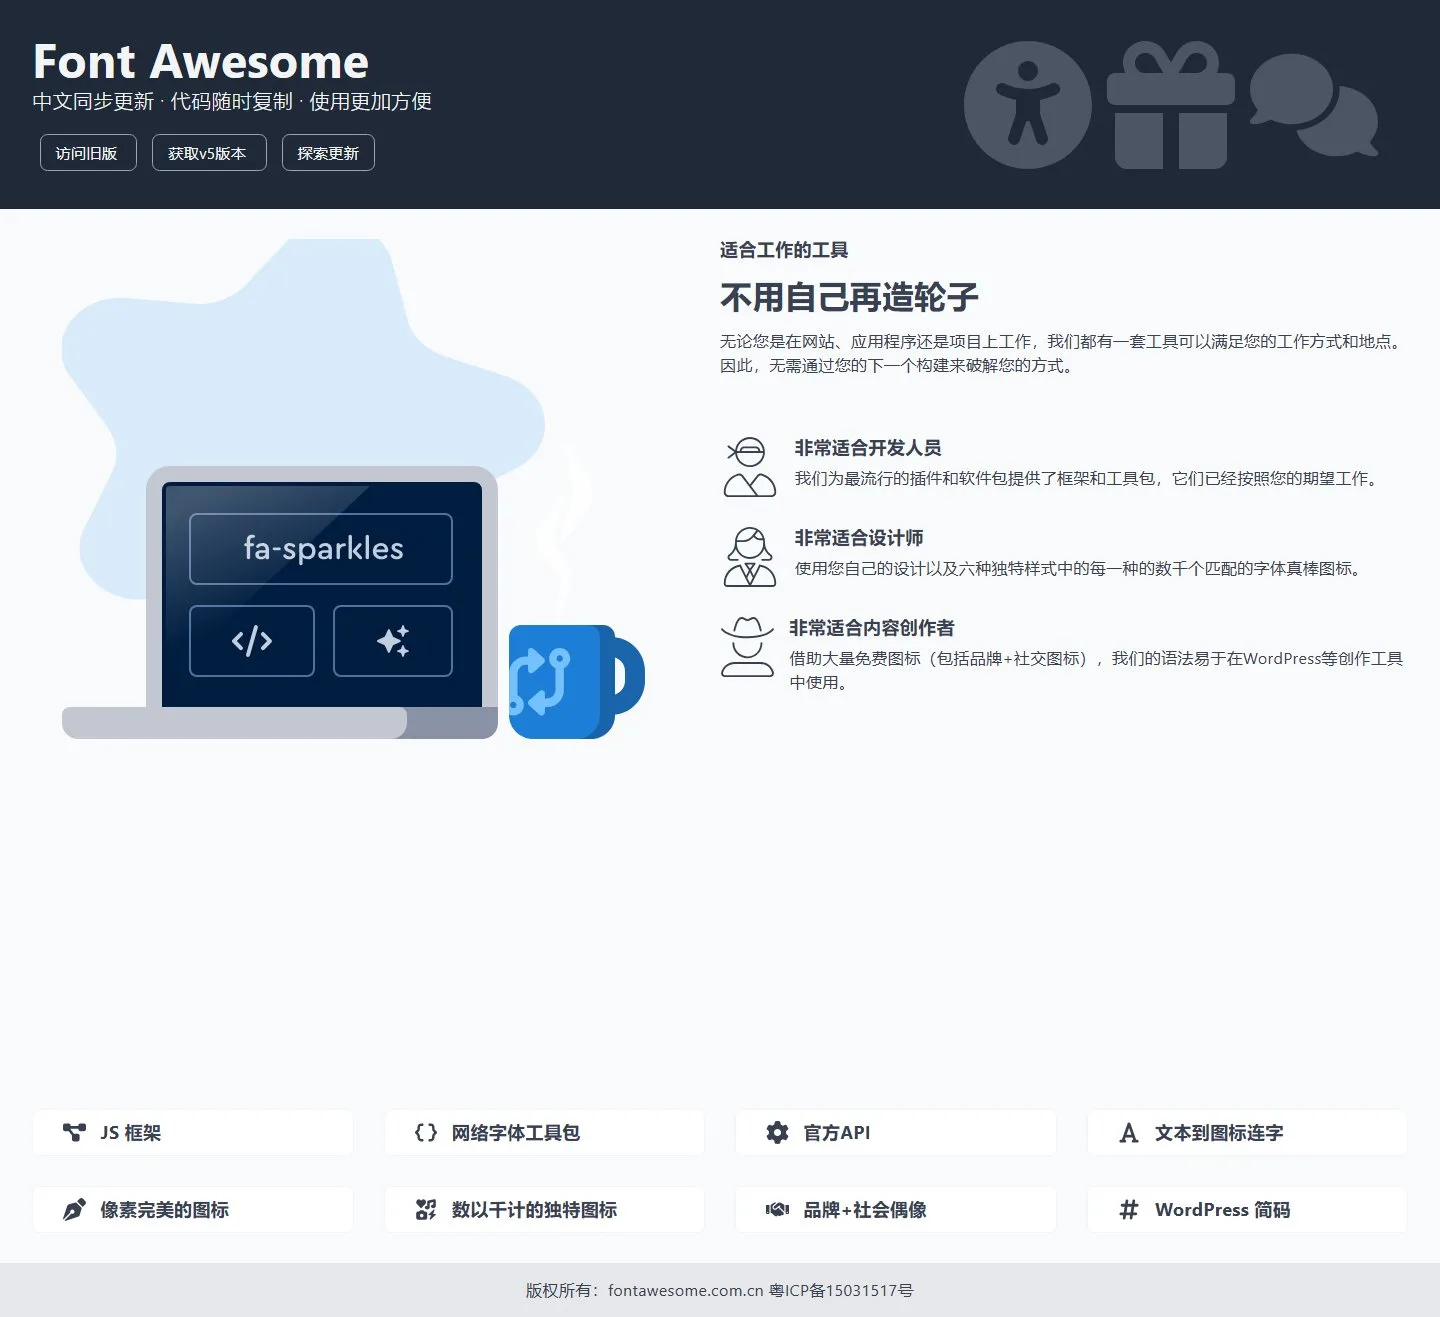Click the JS 框架 nodes icon
Screen dimensions: 1440x1317
click(74, 1132)
